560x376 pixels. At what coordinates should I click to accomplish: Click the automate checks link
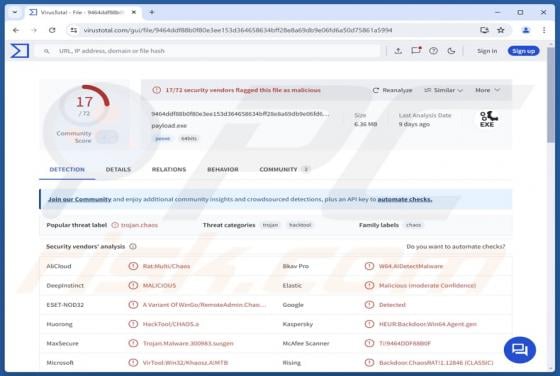405,199
